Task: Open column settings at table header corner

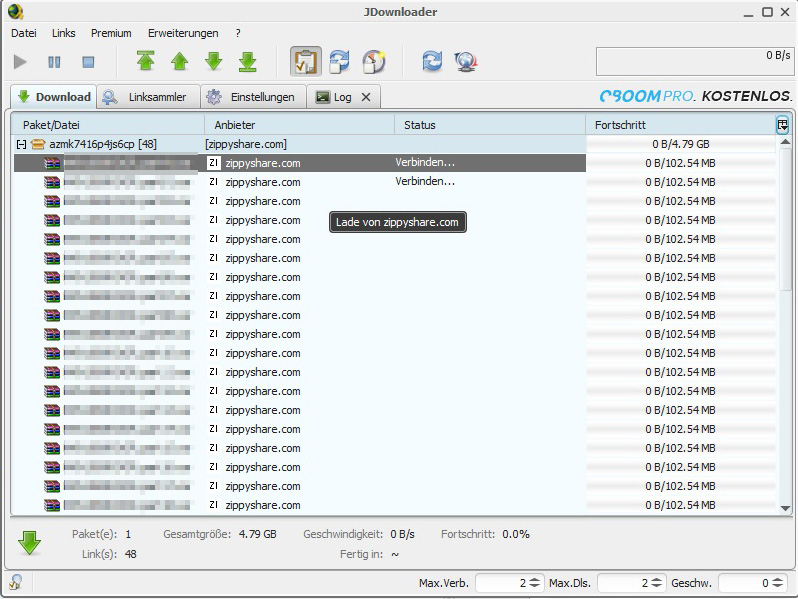Action: point(782,125)
